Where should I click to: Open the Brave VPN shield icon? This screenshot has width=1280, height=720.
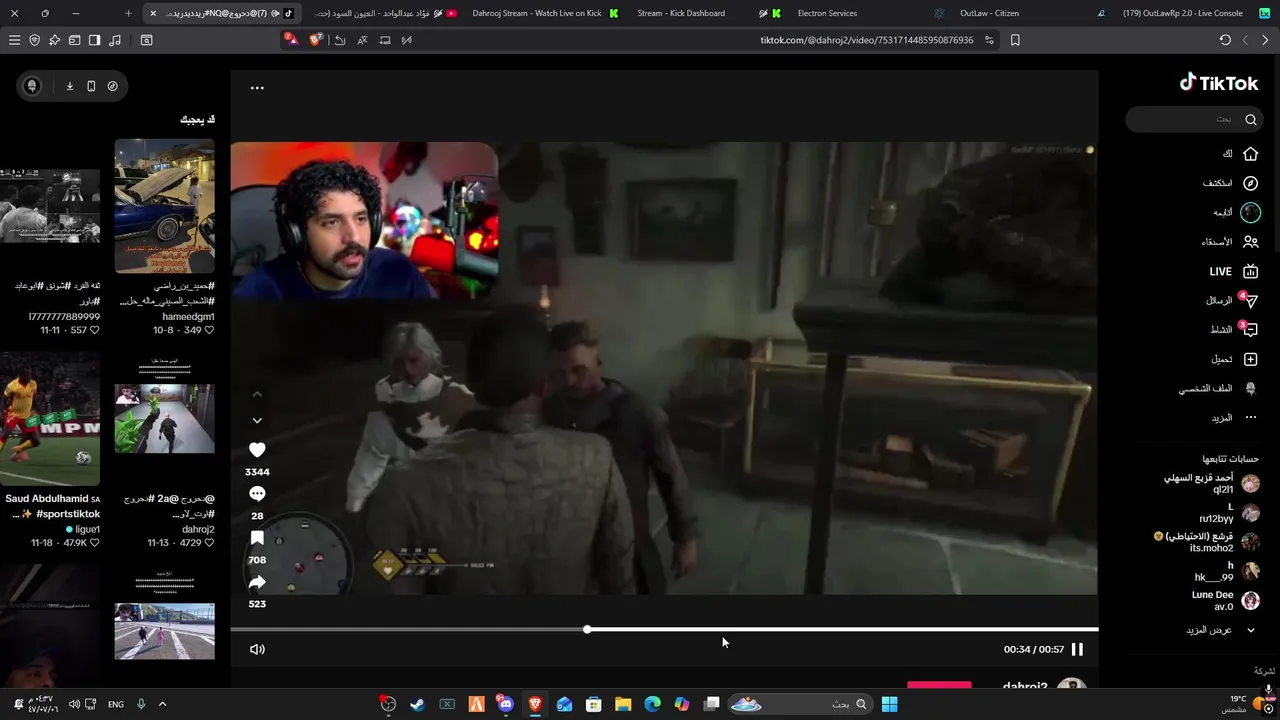point(34,40)
